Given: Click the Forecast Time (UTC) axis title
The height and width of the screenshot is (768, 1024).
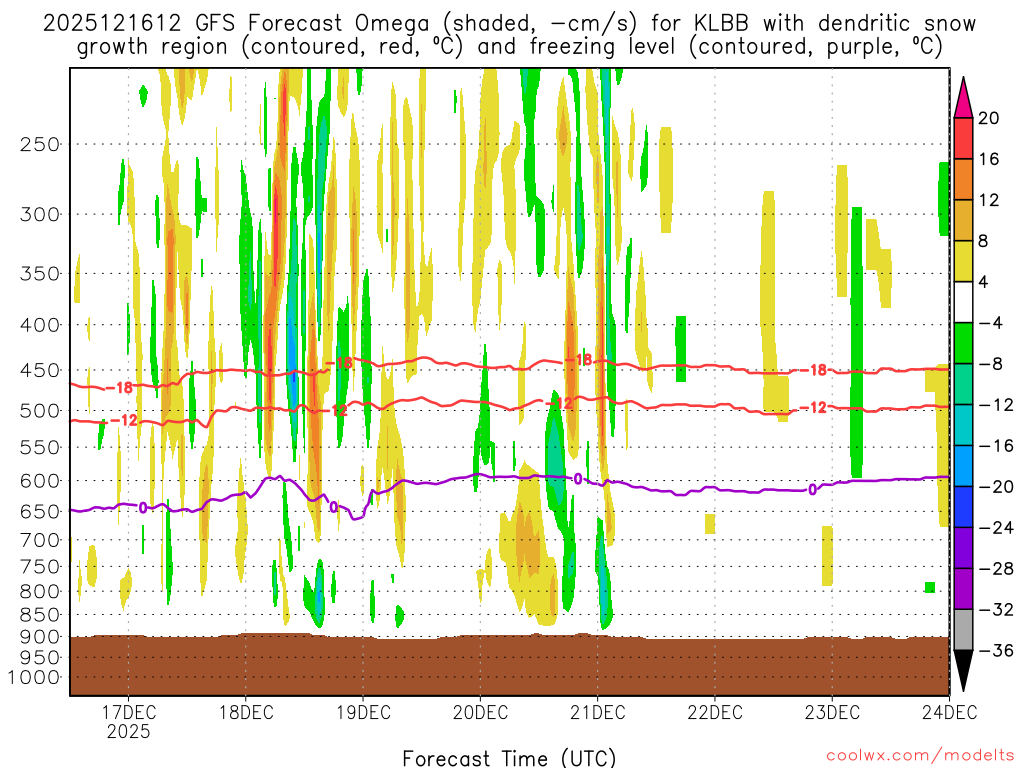Looking at the screenshot, I should click(x=509, y=758).
